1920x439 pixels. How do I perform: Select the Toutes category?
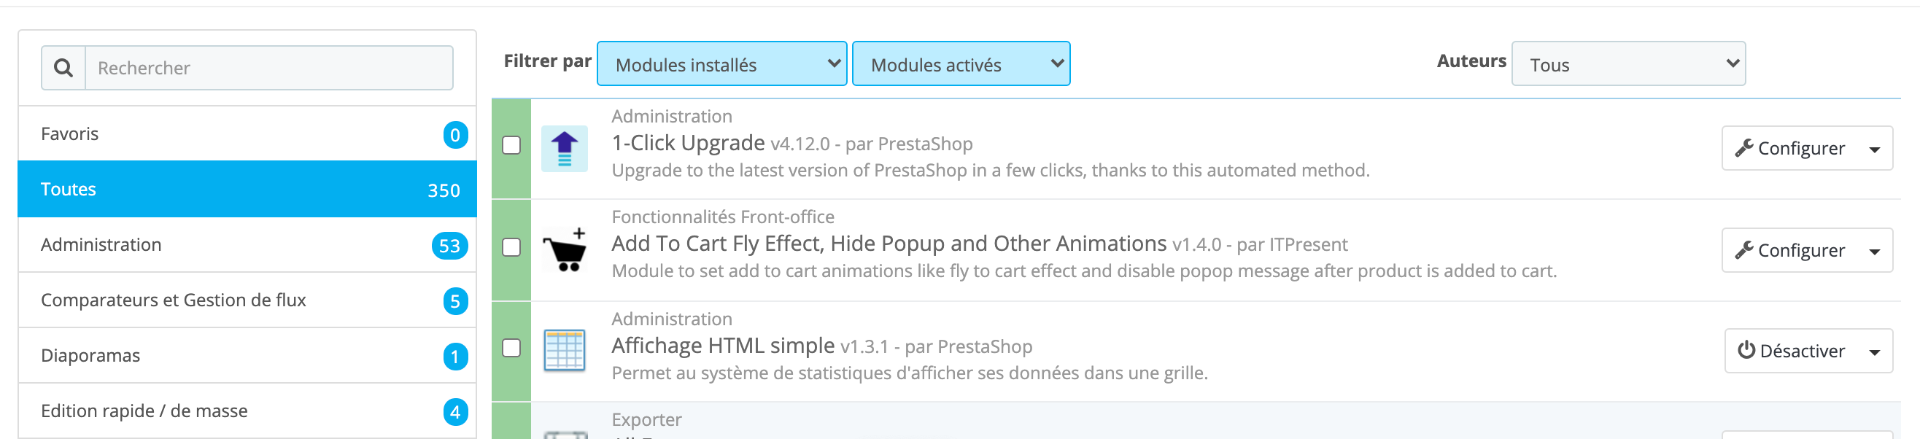[247, 189]
